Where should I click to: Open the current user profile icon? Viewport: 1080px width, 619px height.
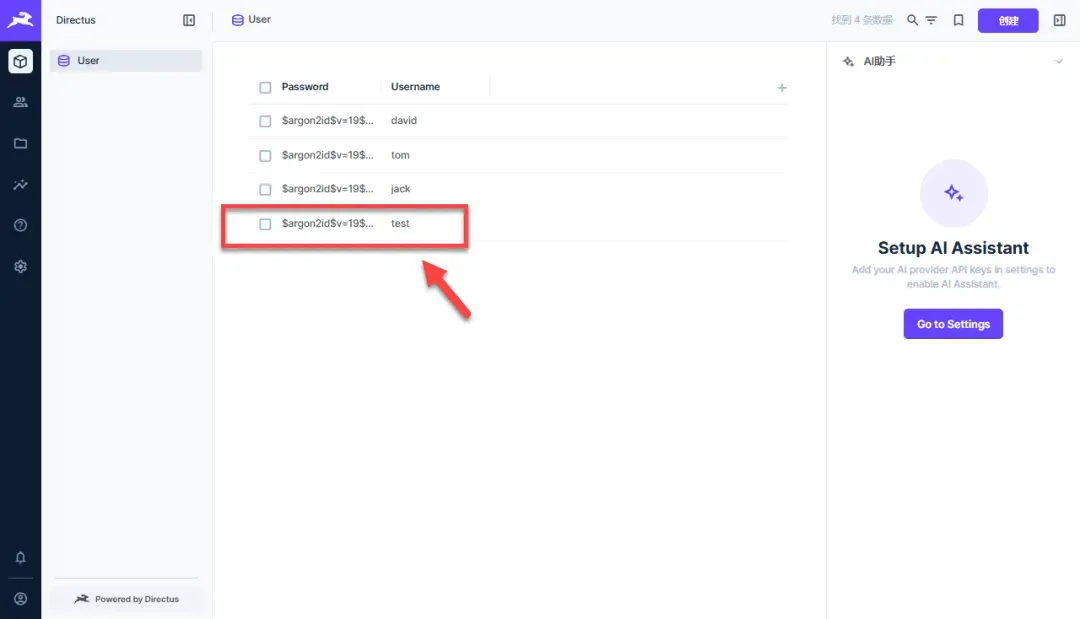click(20, 599)
